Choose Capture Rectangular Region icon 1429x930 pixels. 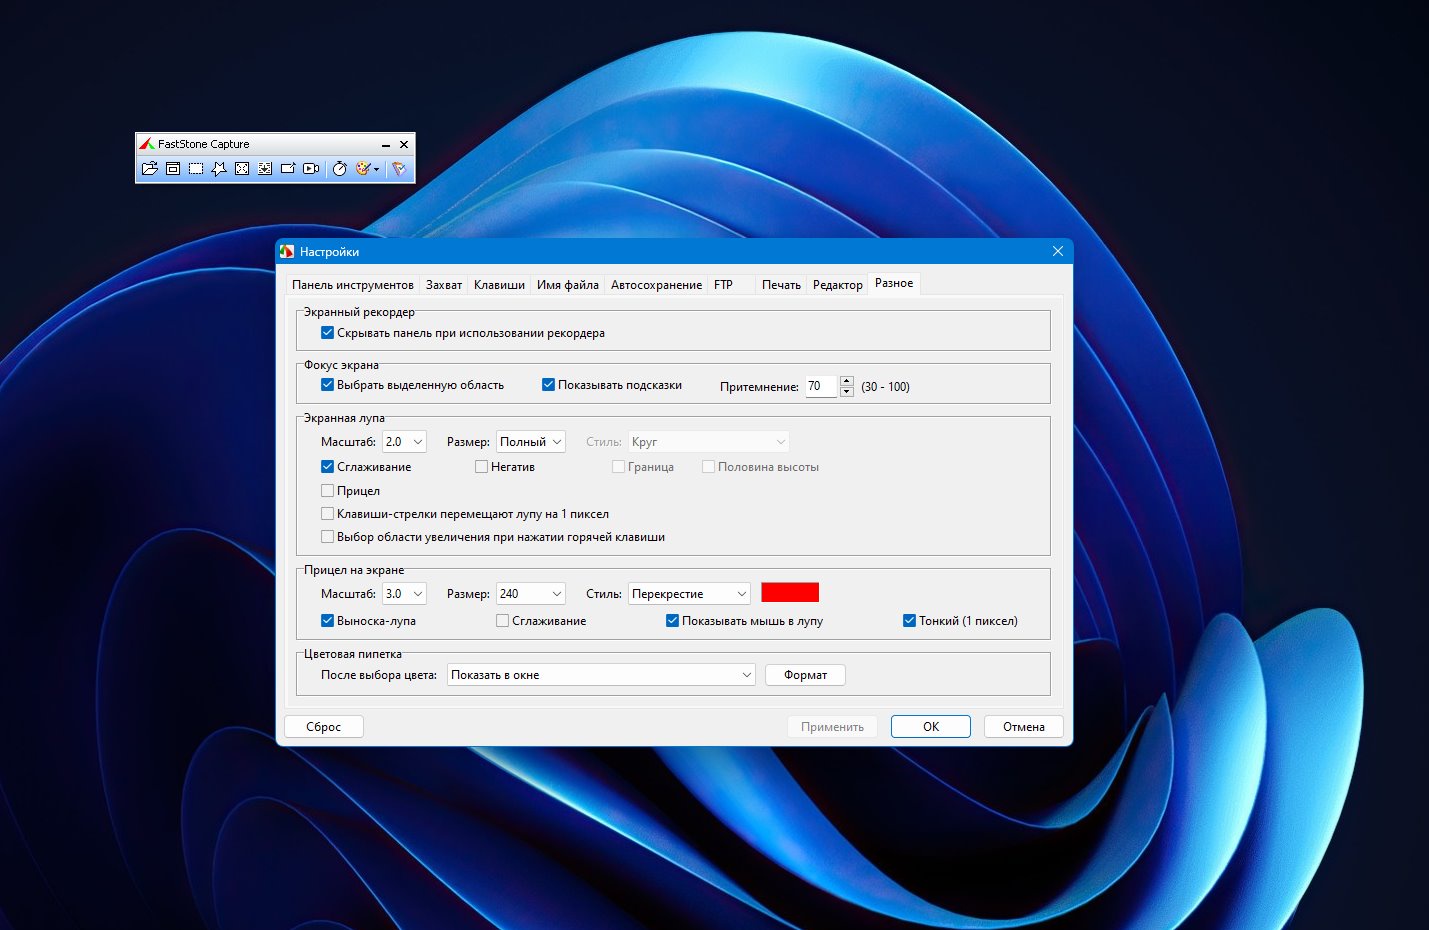click(x=196, y=169)
